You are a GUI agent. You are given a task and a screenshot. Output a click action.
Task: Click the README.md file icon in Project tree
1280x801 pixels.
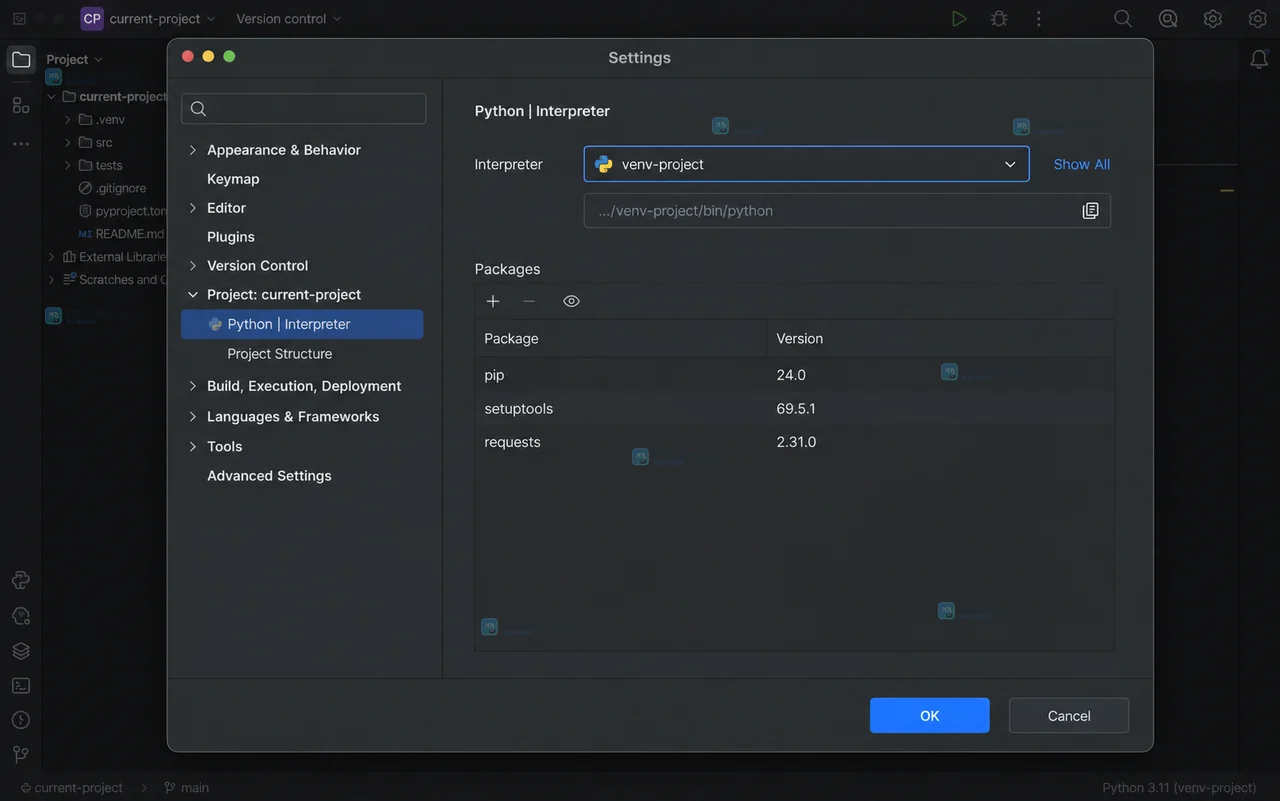[x=85, y=234]
